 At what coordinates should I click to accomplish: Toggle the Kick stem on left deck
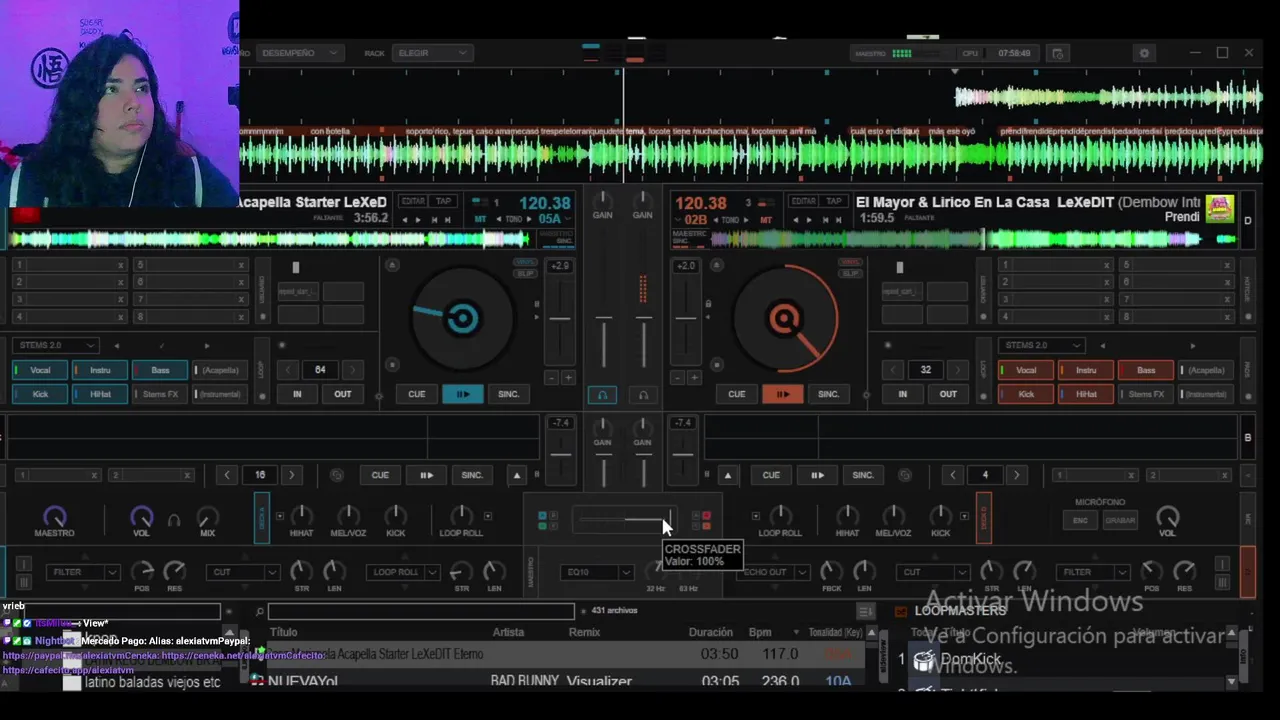point(39,394)
